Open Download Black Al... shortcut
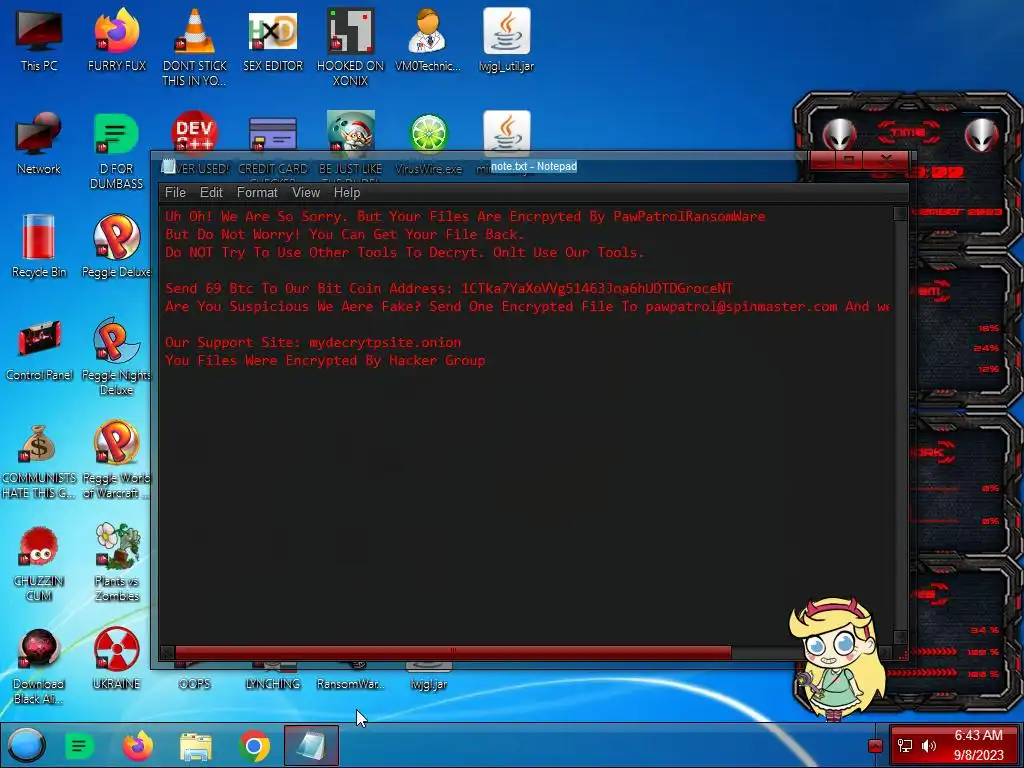The height and width of the screenshot is (768, 1024). click(x=39, y=666)
